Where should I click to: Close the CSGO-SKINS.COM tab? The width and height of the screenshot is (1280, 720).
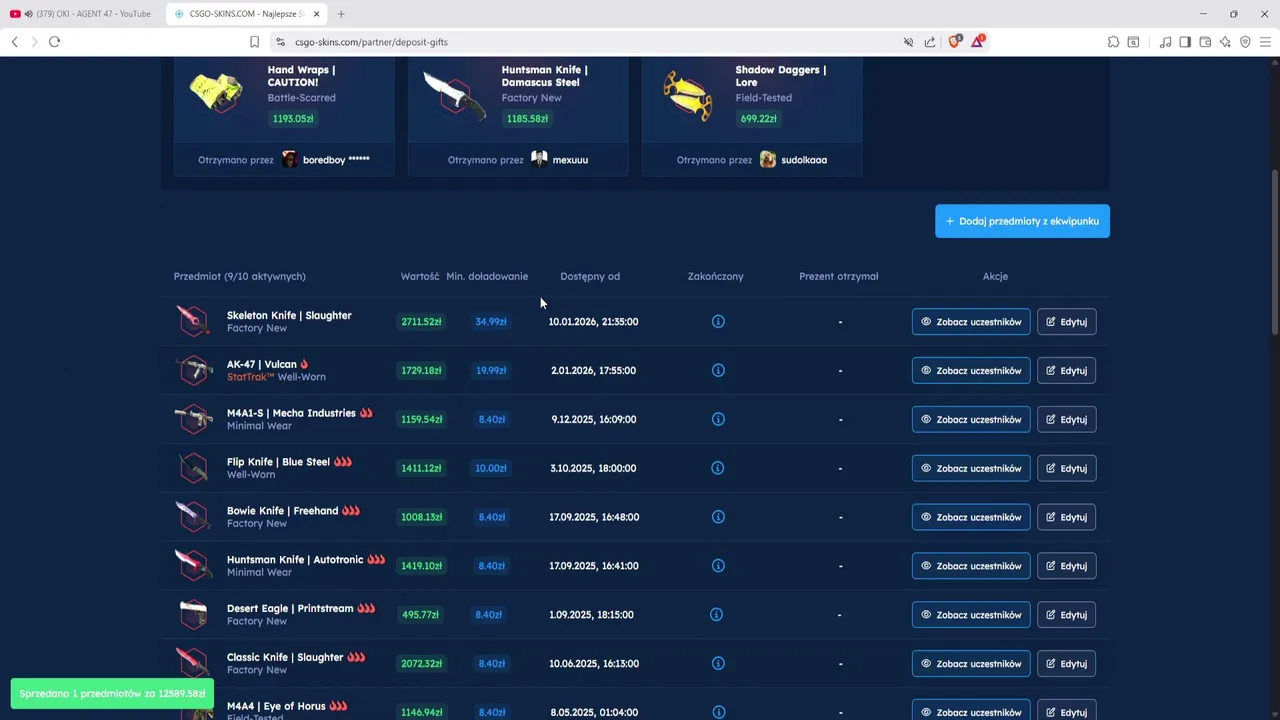click(316, 14)
